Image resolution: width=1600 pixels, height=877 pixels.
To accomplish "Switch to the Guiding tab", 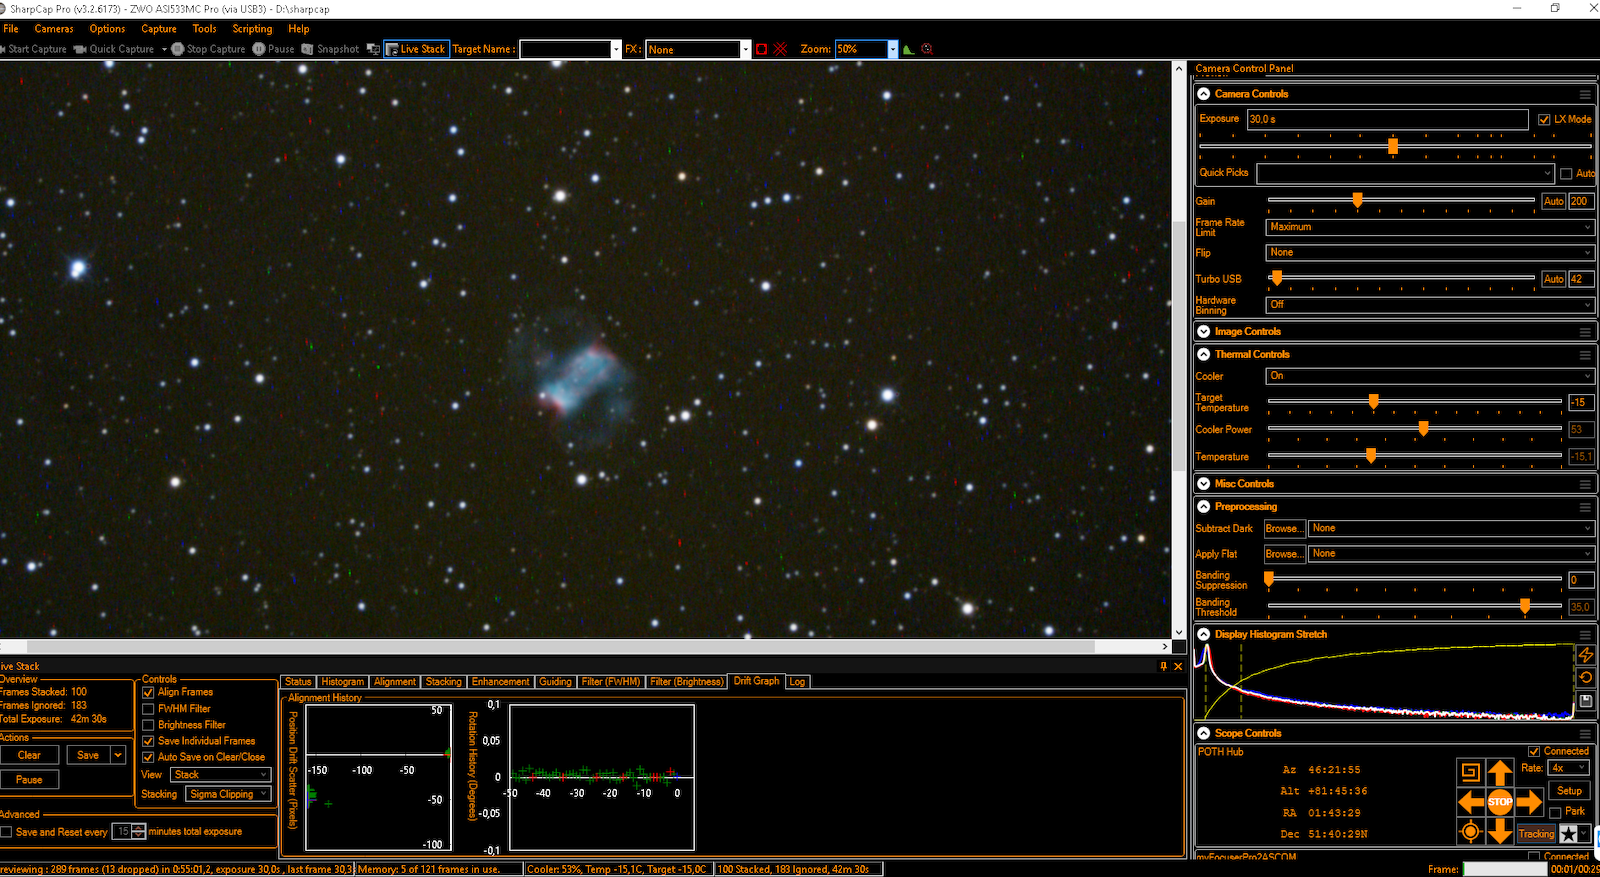I will tap(555, 682).
